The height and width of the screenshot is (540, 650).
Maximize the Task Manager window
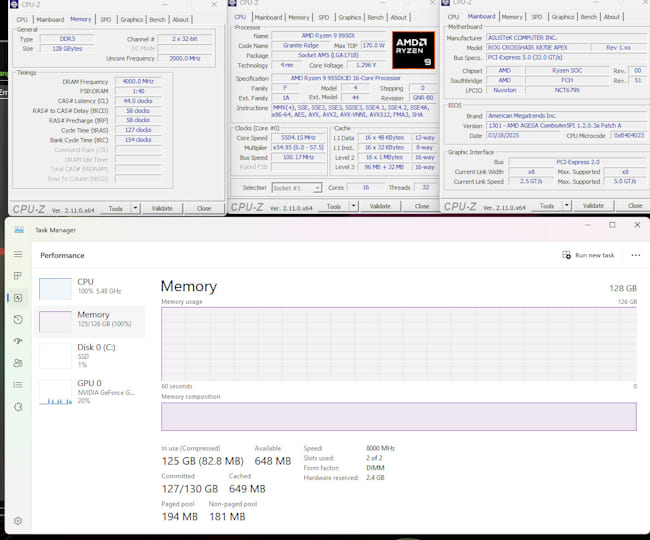point(612,225)
